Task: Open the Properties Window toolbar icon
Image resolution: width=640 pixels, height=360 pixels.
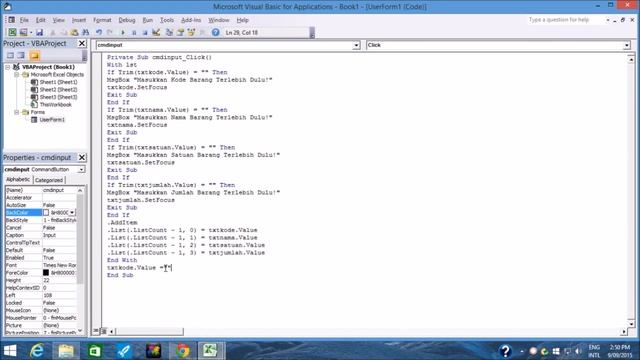Action: [x=180, y=32]
